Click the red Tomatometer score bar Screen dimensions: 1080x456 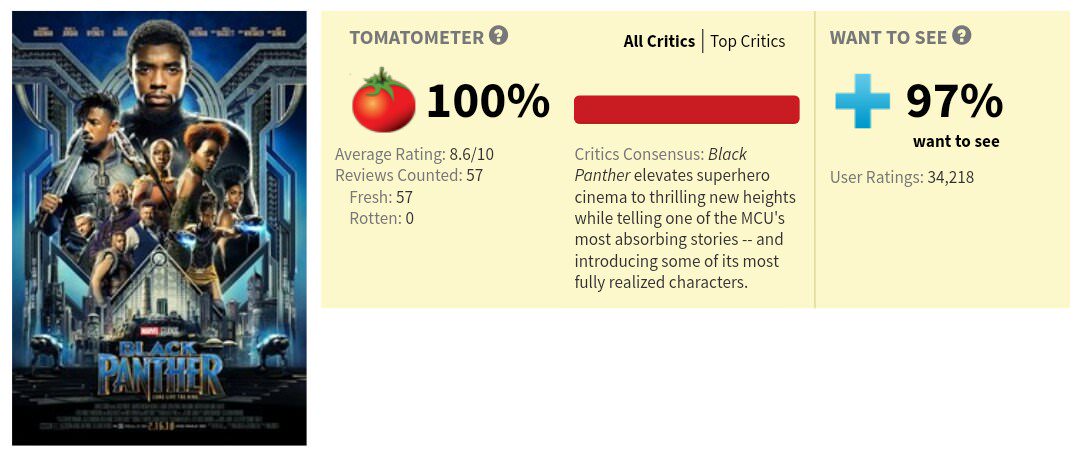click(686, 110)
